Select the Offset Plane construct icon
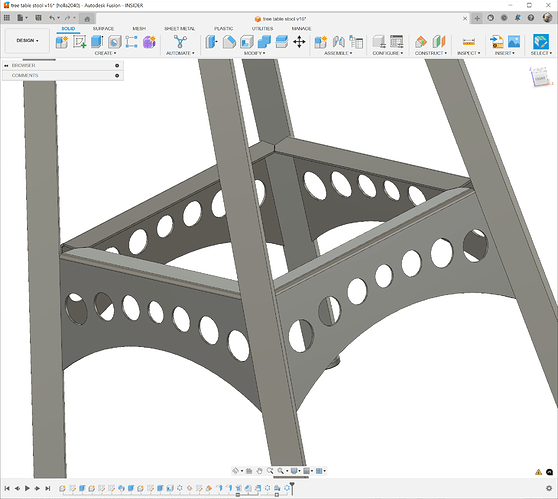 (421, 42)
